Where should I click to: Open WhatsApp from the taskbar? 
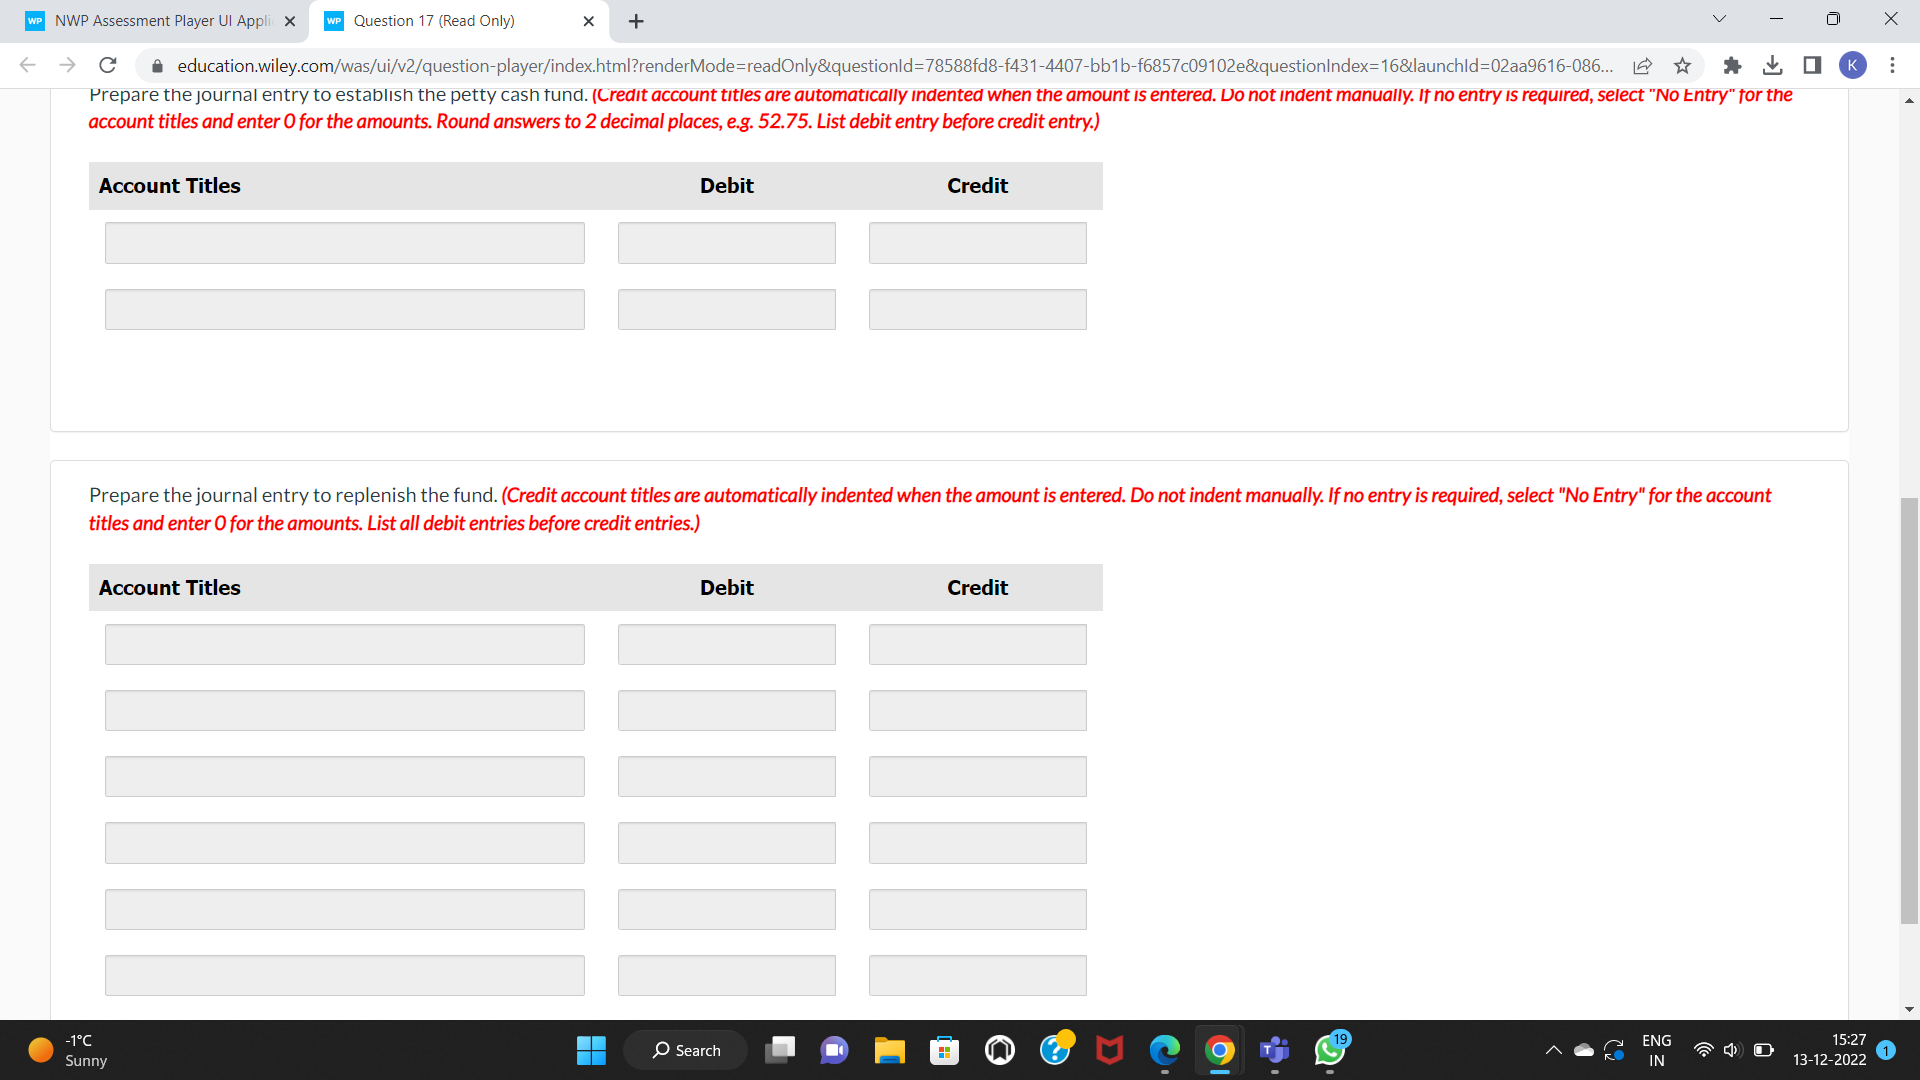pyautogui.click(x=1330, y=1051)
